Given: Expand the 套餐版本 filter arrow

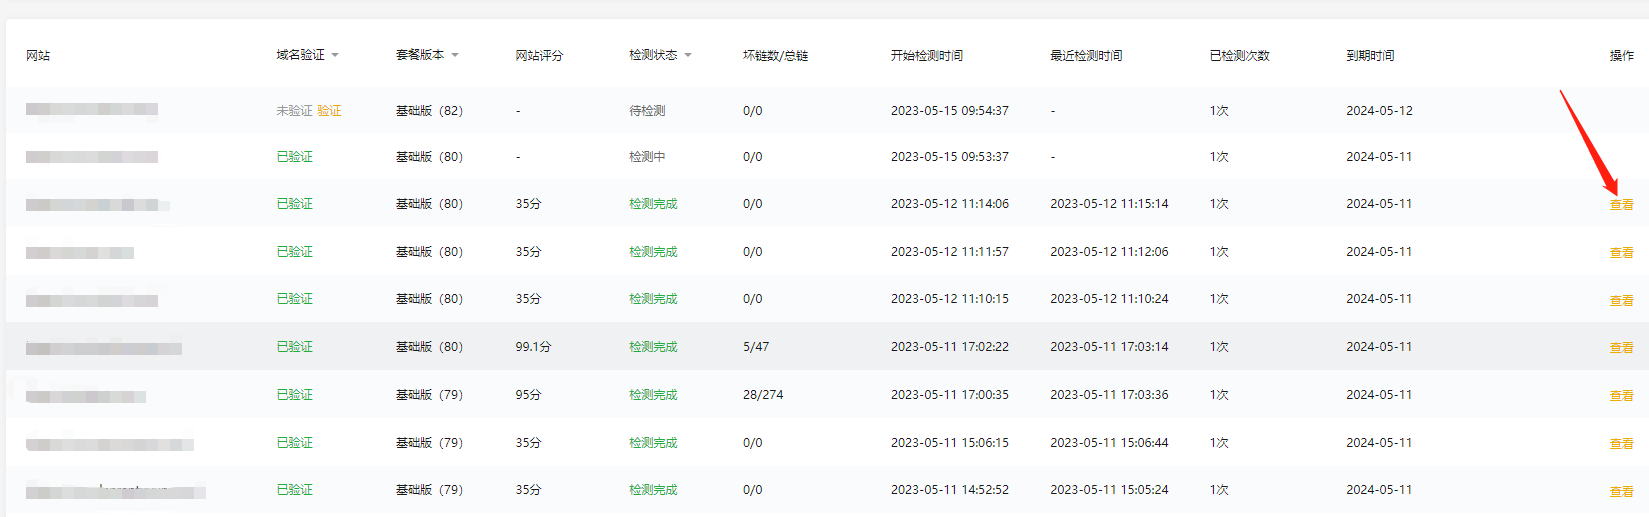Looking at the screenshot, I should click(x=455, y=55).
